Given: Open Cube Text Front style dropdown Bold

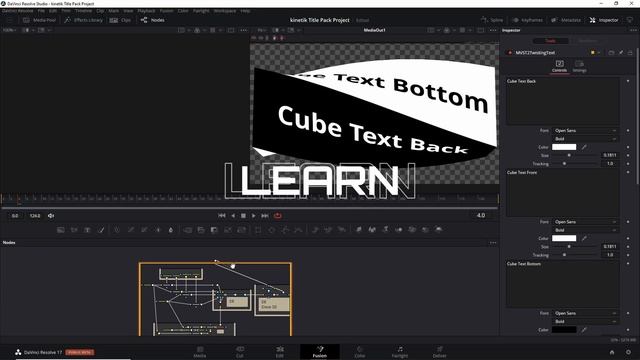Looking at the screenshot, I should coord(585,230).
